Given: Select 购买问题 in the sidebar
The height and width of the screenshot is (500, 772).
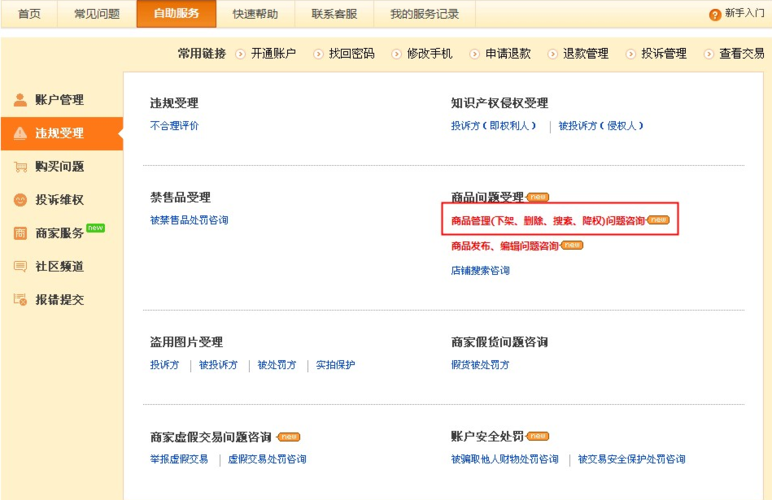Looking at the screenshot, I should pos(62,167).
